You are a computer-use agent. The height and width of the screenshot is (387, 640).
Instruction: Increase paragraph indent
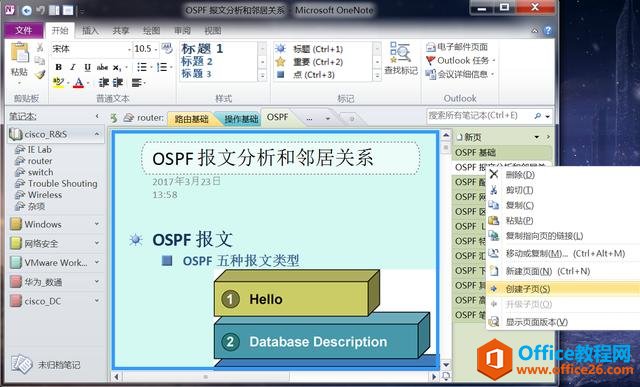coord(118,83)
